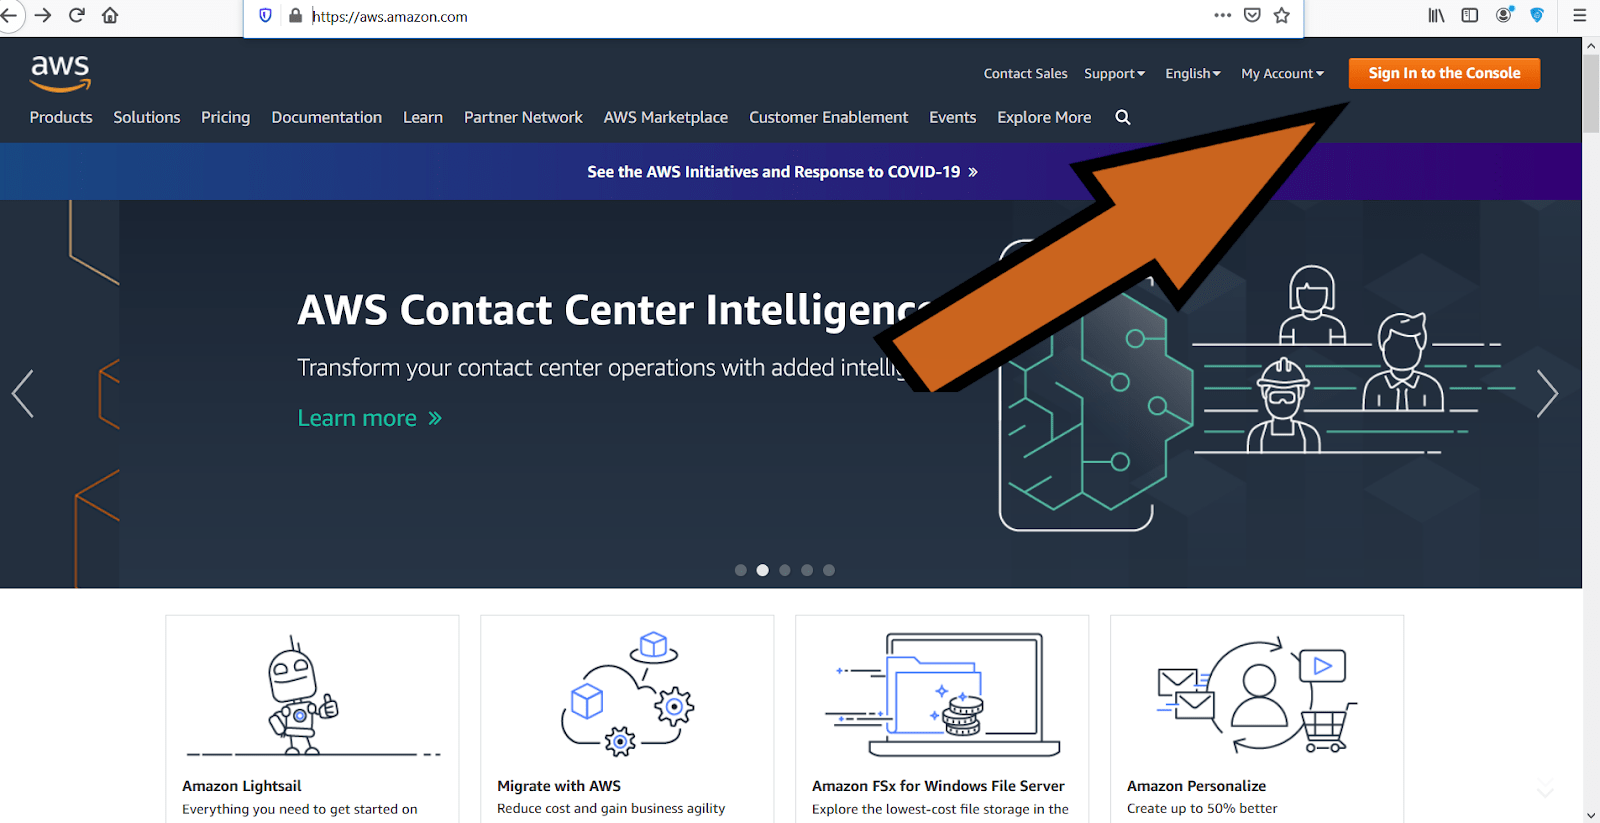This screenshot has width=1600, height=823.
Task: Open page actions three-dot menu
Action: point(1222,15)
